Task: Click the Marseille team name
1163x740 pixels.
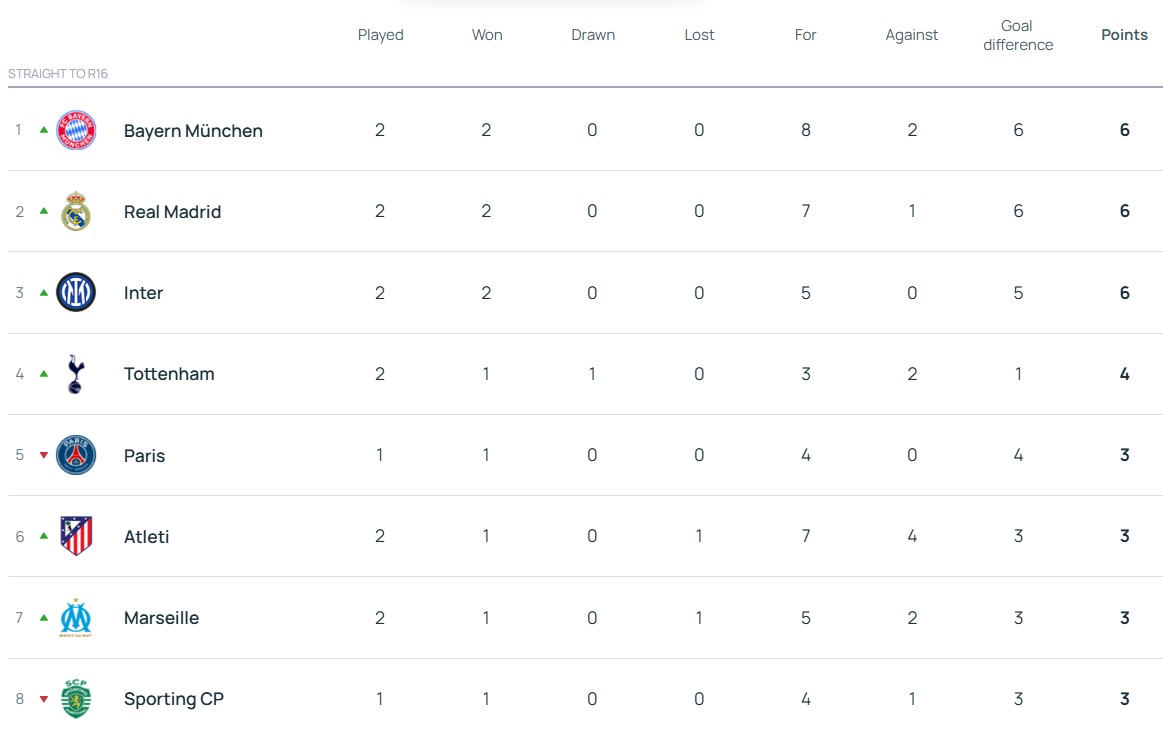Action: click(x=161, y=618)
